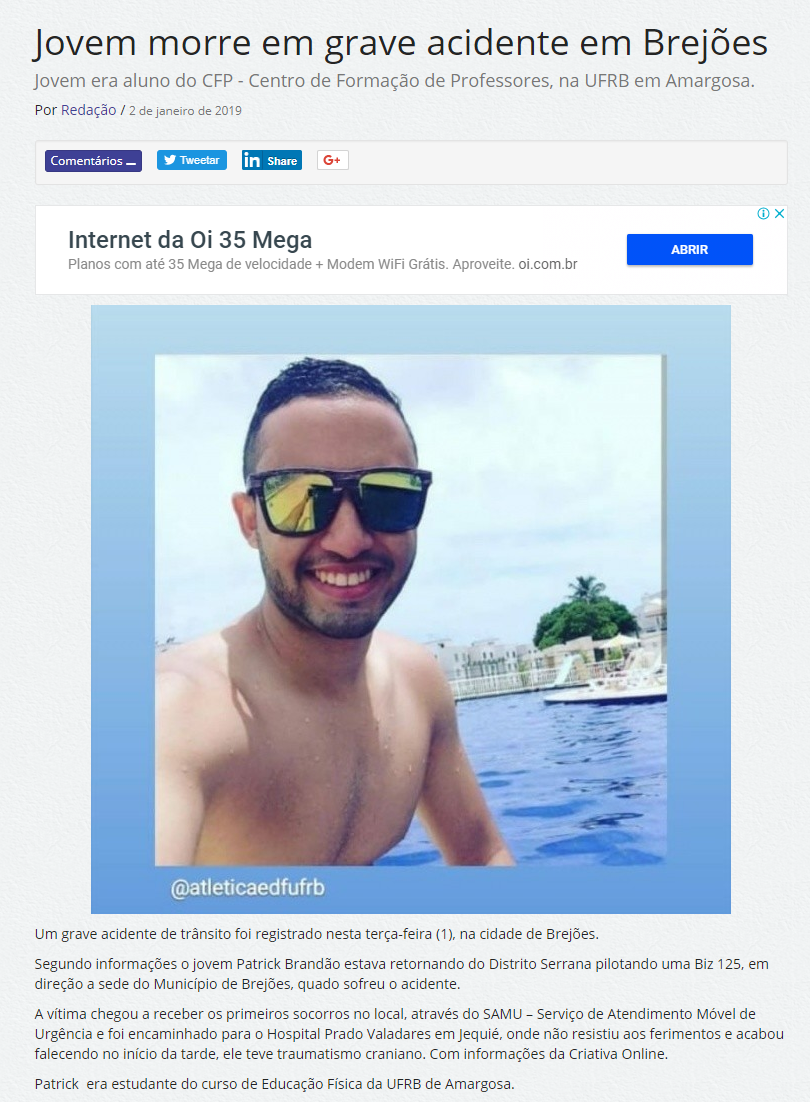810x1102 pixels.
Task: Click the final line about Educação Física course
Action: click(x=275, y=1084)
